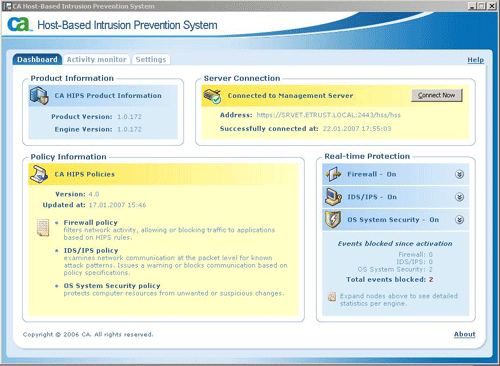Click the Engine Version value 1.0.172

(x=129, y=129)
